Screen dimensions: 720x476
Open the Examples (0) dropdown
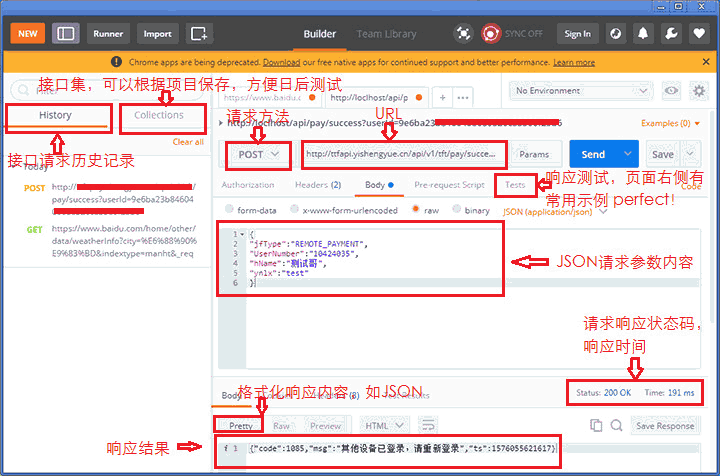(670, 123)
